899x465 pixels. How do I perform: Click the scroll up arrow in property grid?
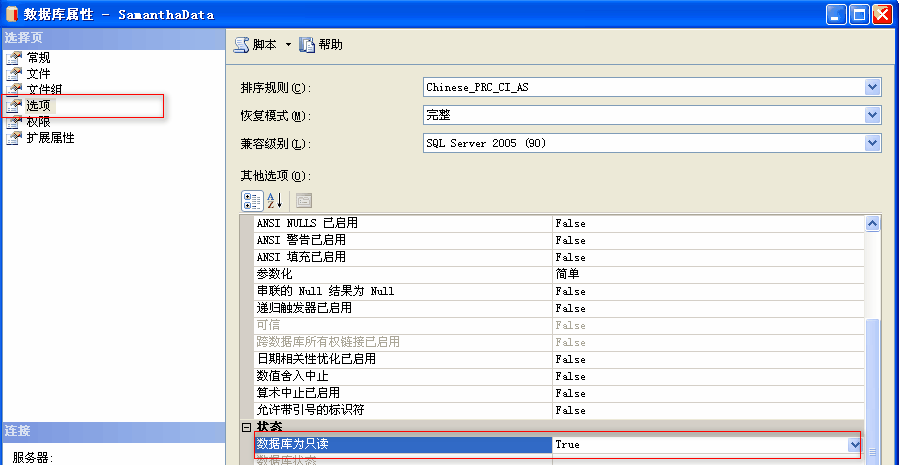click(872, 224)
